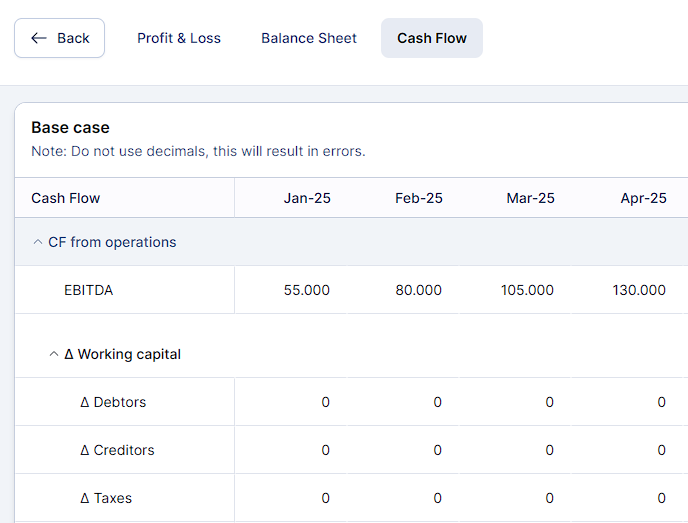
Task: Edit the Δ Taxes Feb-25 cell
Action: point(403,498)
